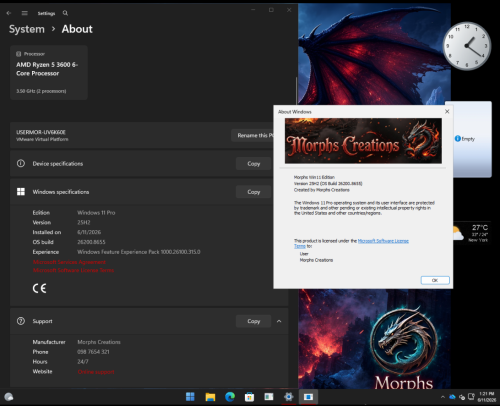The image size is (500, 406).
Task: Open Microsoft Edge from the taskbar
Action: (230, 397)
